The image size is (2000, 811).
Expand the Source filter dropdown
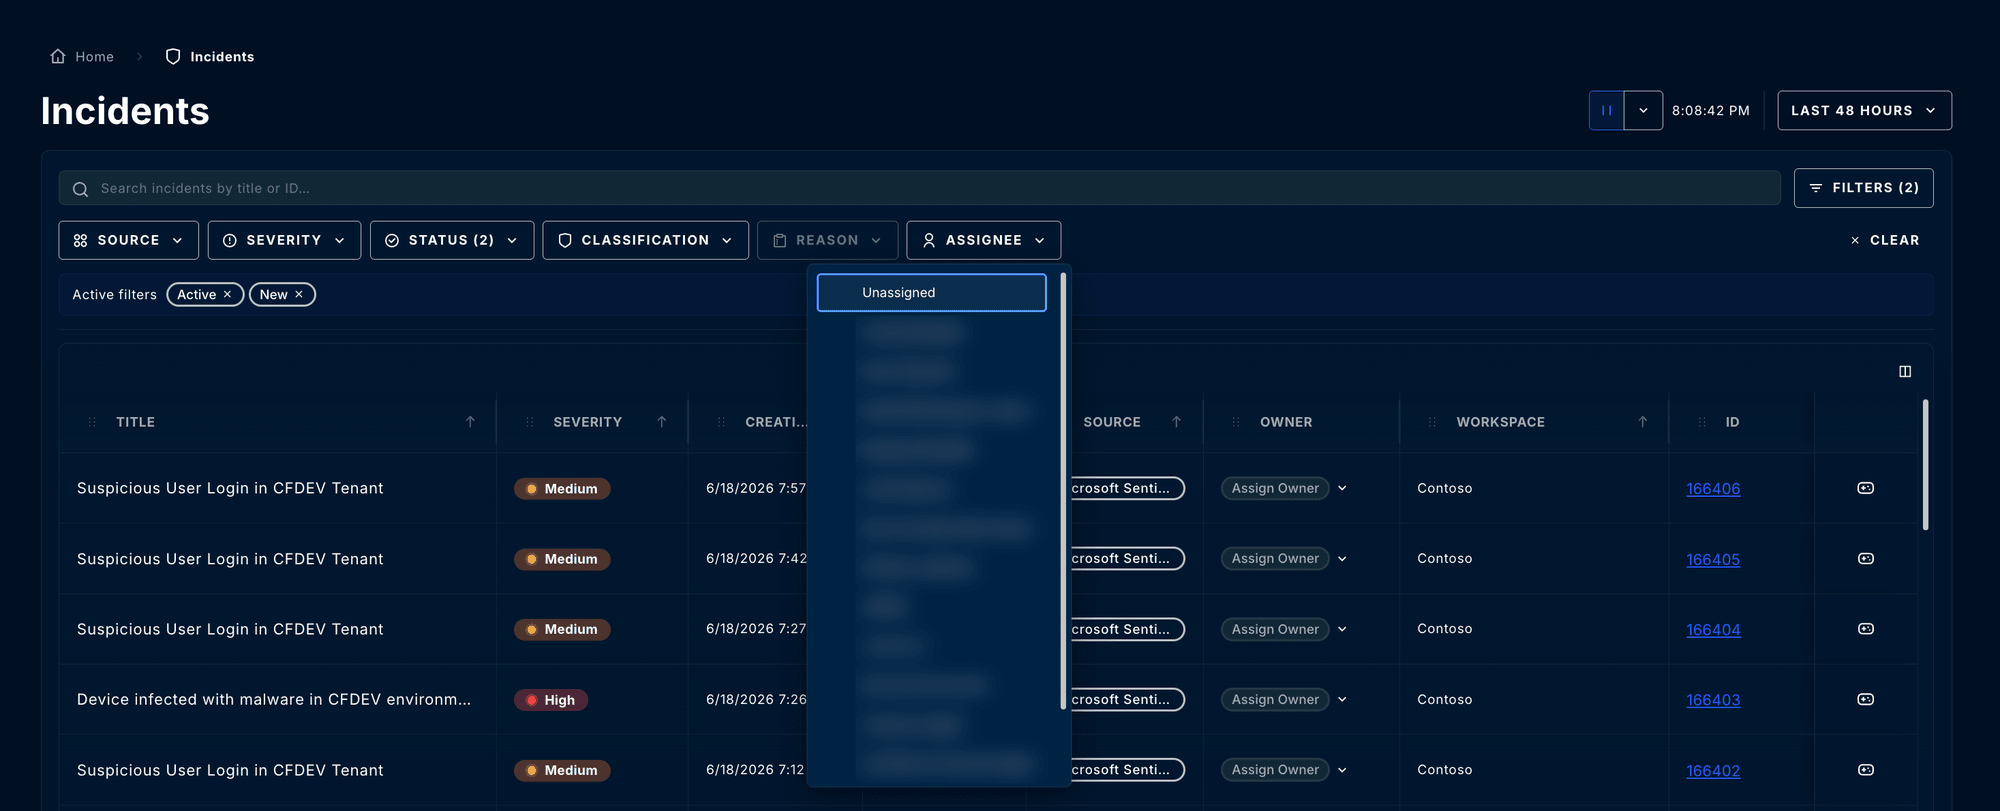128,240
